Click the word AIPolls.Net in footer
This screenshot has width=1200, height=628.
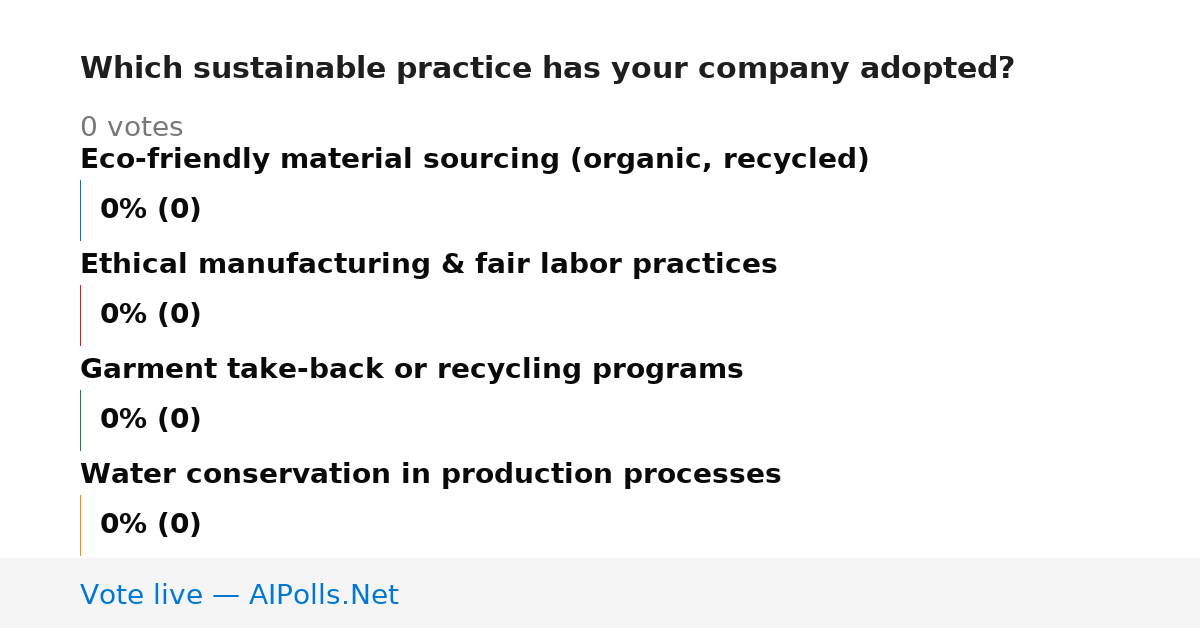[323, 596]
